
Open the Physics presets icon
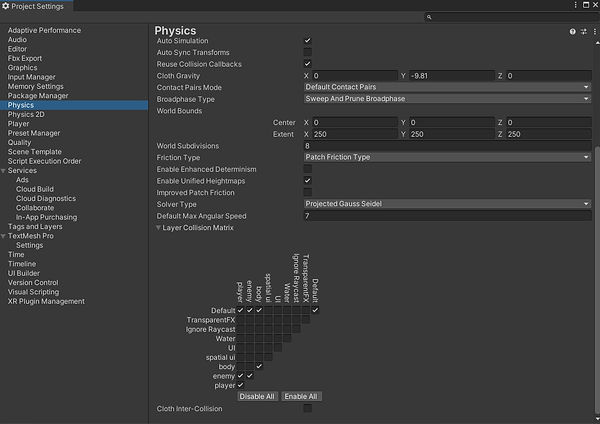point(584,32)
